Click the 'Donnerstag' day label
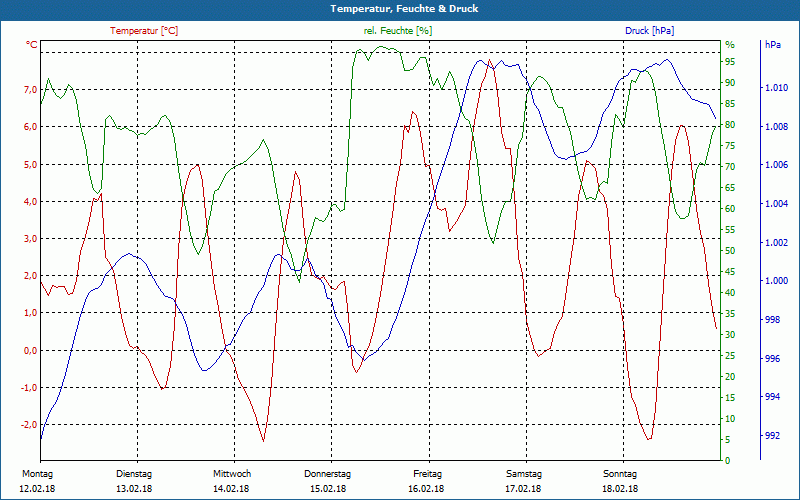The width and height of the screenshot is (800, 500). 328,473
